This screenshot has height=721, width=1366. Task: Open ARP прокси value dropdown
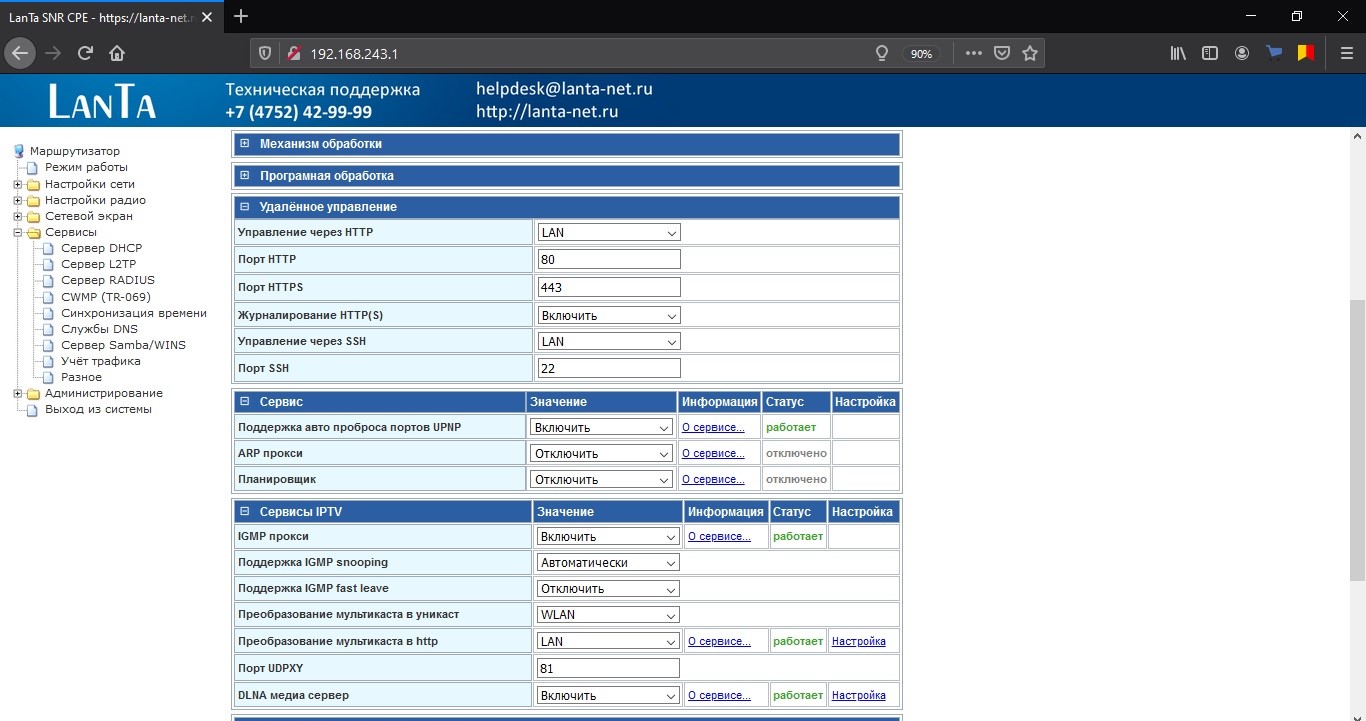(x=602, y=454)
